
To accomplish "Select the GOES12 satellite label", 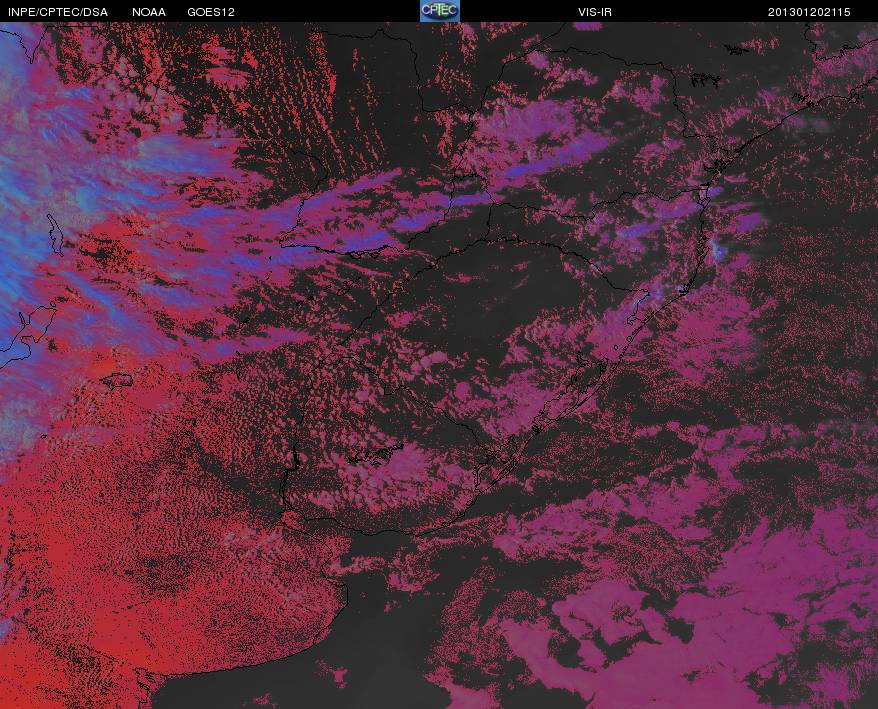I will point(211,12).
